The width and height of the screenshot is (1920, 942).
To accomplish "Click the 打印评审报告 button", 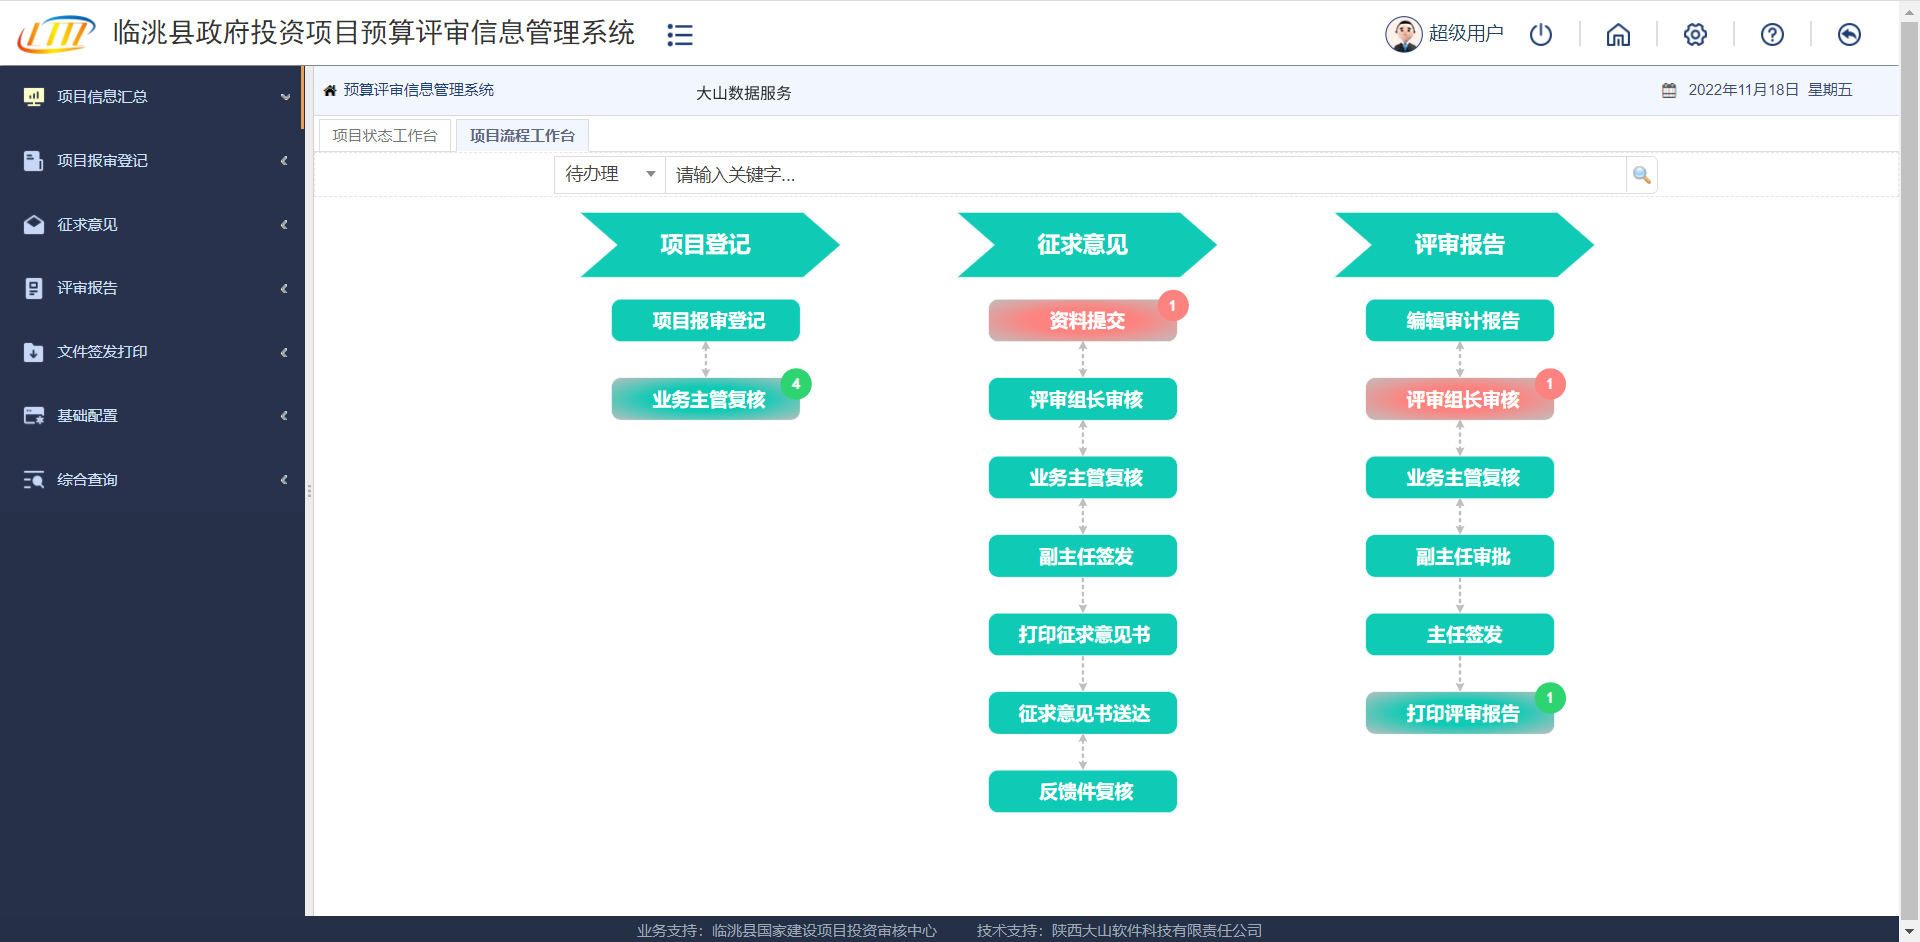I will (1460, 713).
